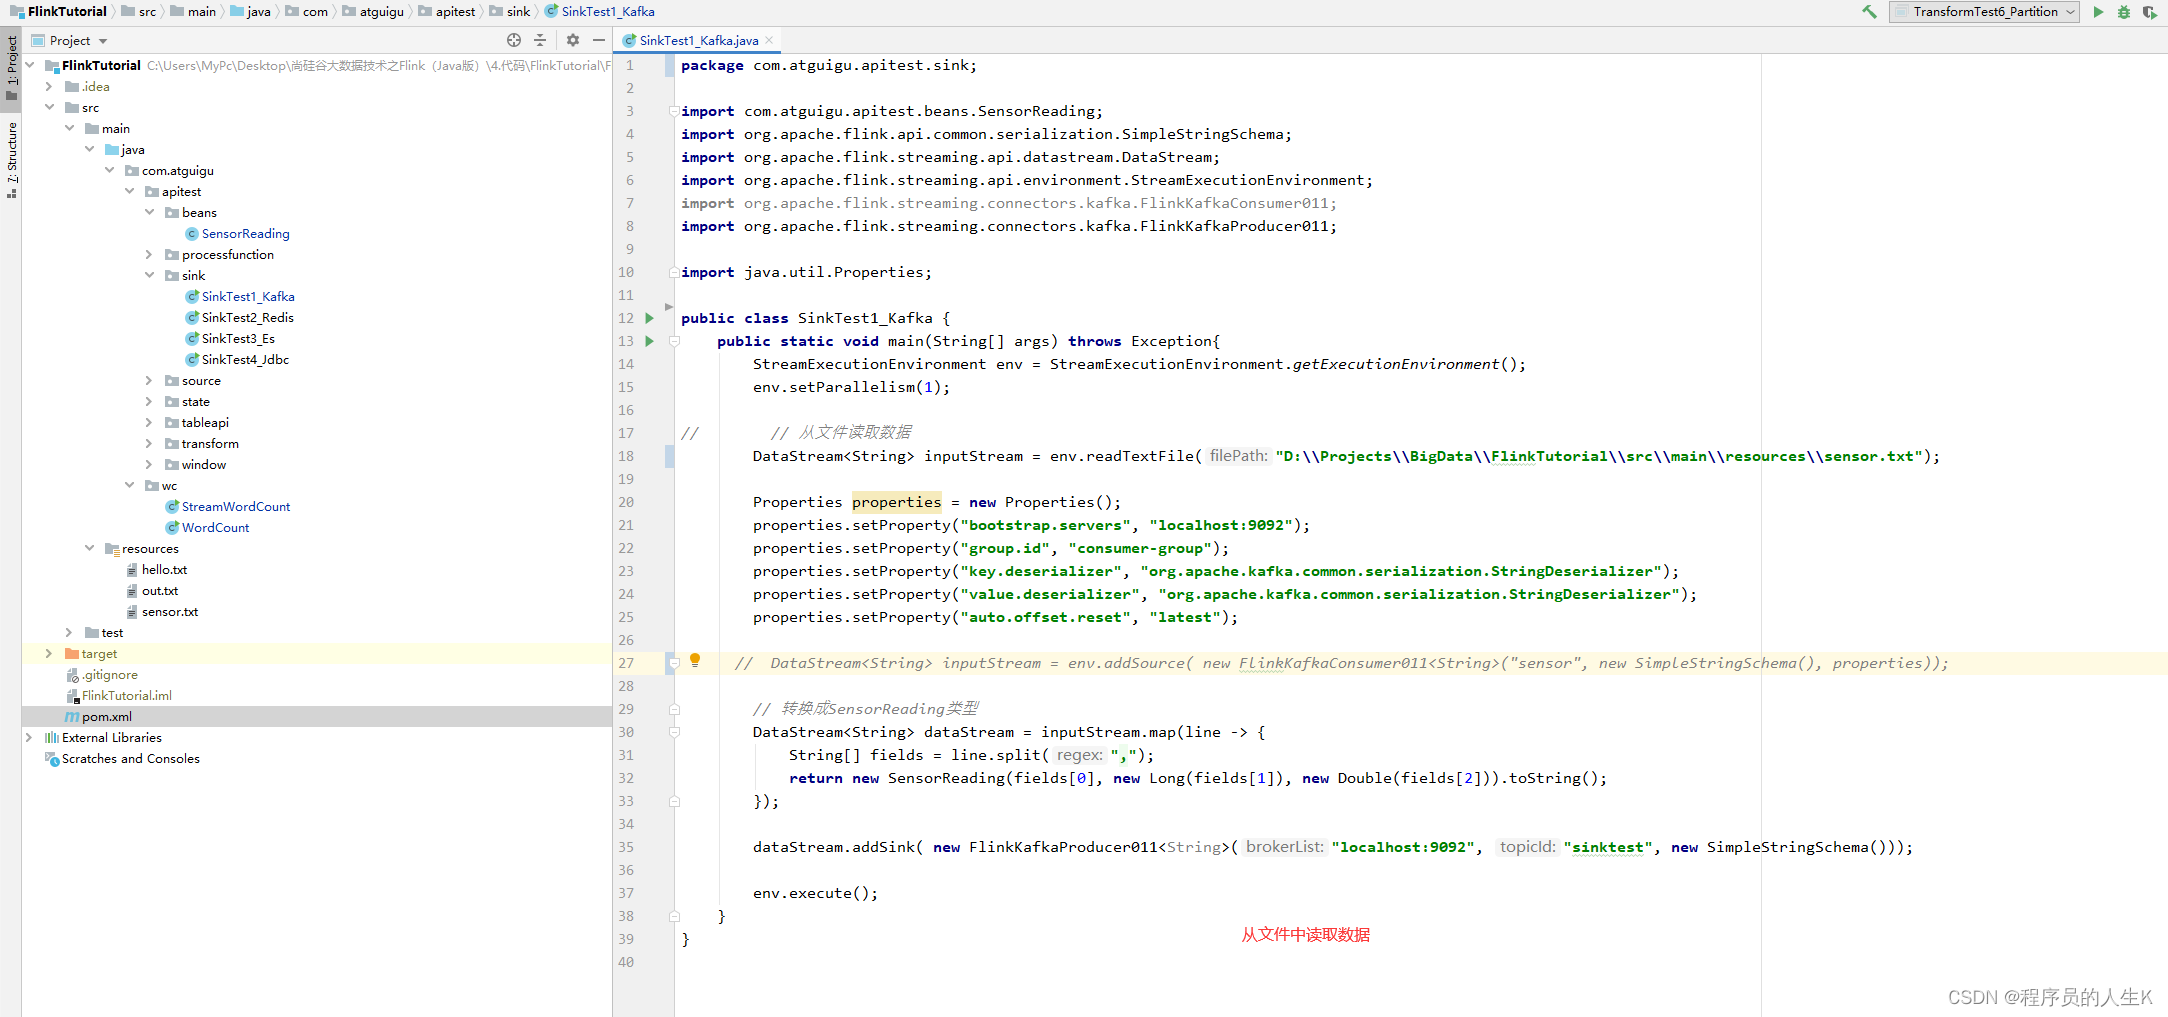Toggle fold marker at map lambda line 30
2168x1017 pixels.
click(674, 732)
